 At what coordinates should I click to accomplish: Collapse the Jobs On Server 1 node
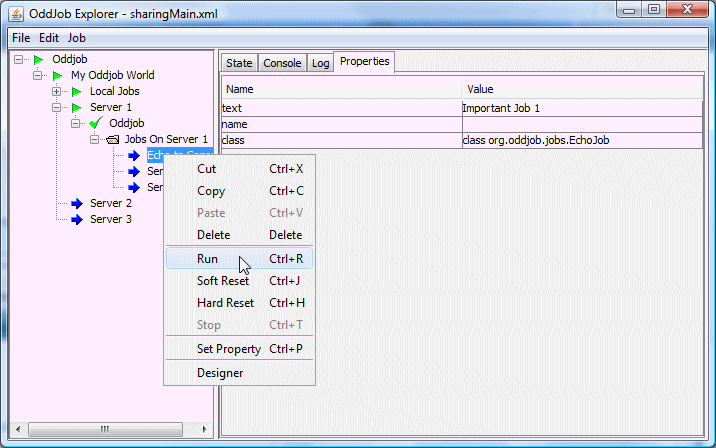pyautogui.click(x=95, y=139)
